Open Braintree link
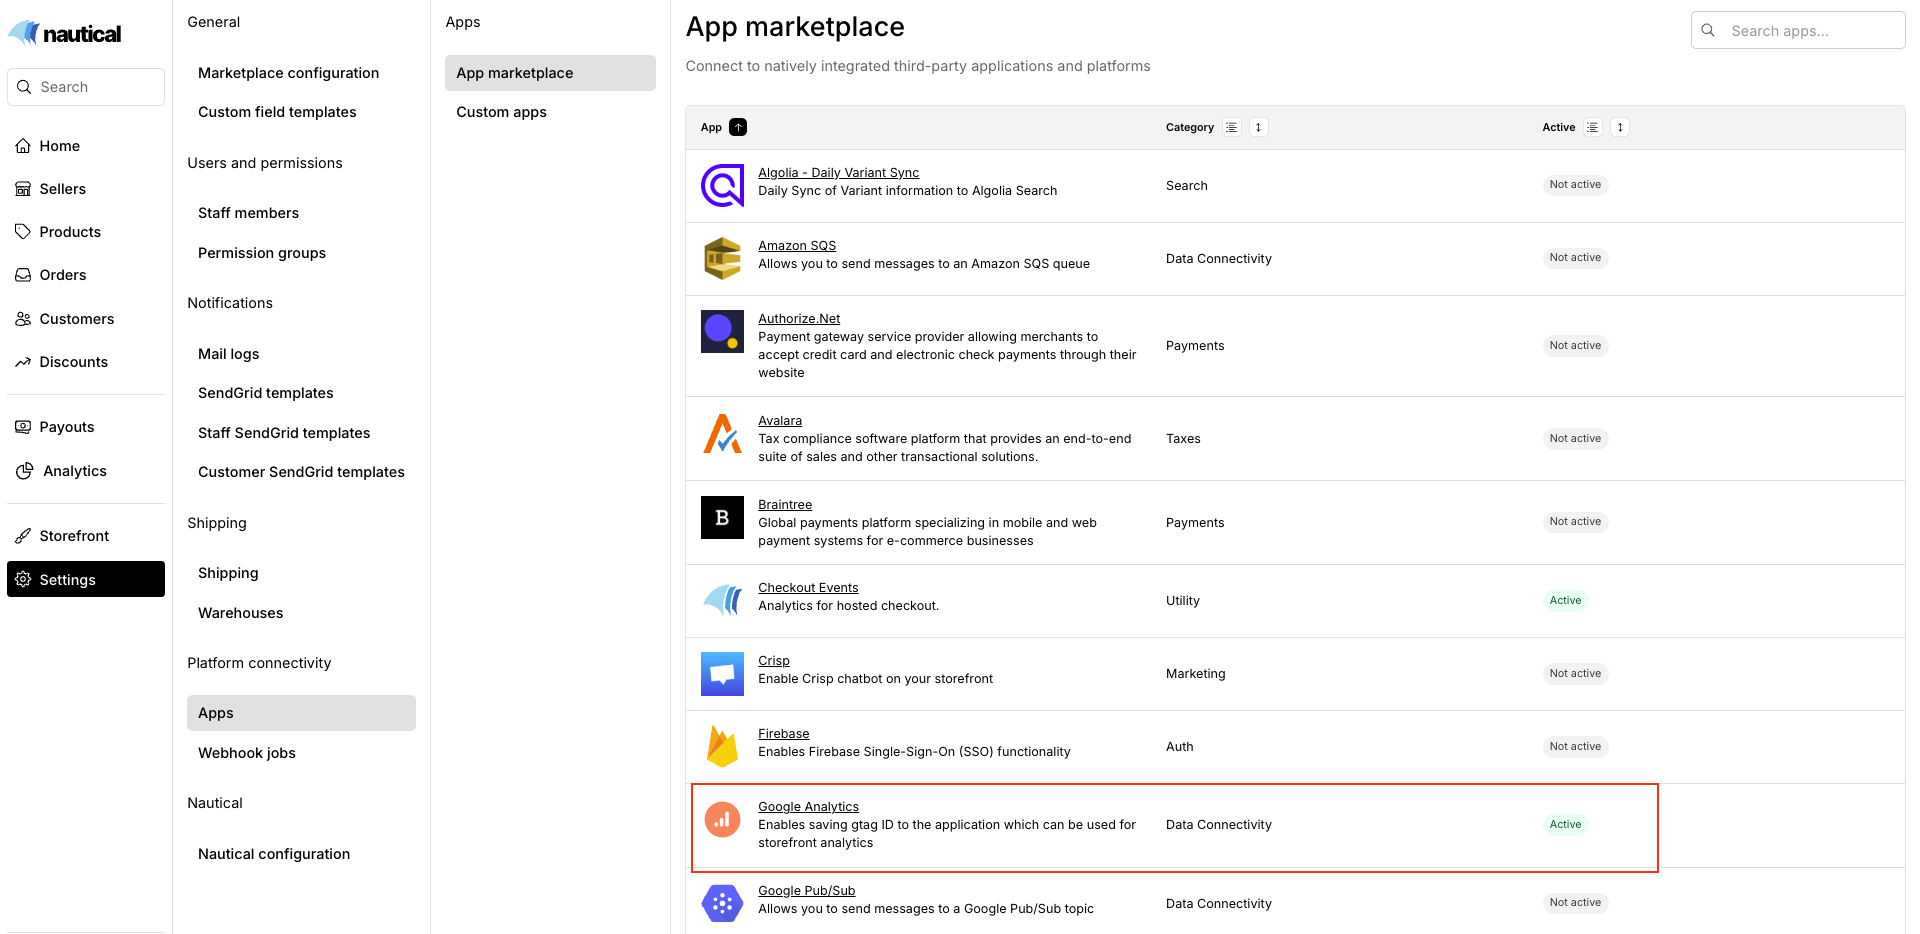Screen dimensions: 1920x934 785,505
